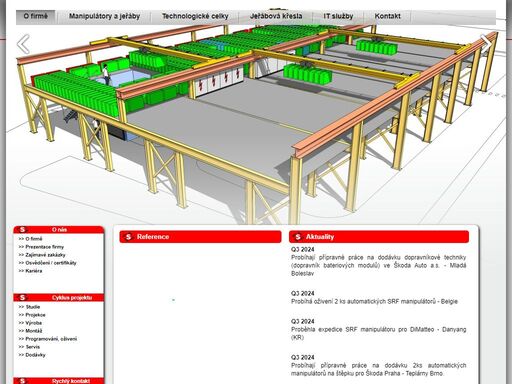
Task: Click the "Reference" section header
Action: coord(200,237)
